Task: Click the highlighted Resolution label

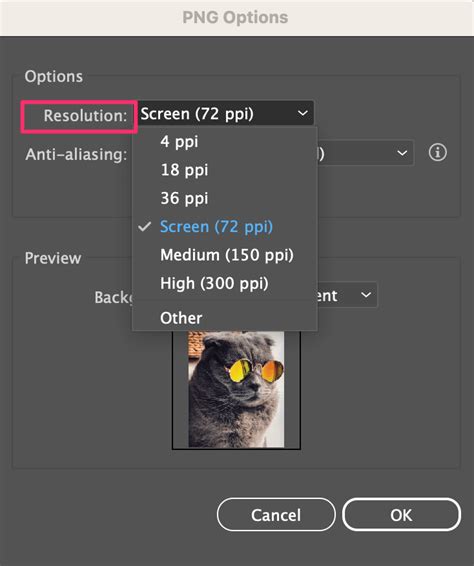Action: 85,116
